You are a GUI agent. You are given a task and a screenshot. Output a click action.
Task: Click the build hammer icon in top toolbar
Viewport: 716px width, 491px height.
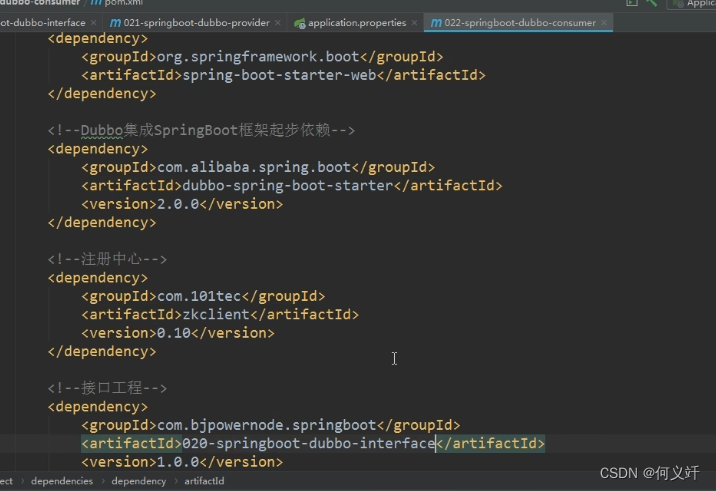652,3
